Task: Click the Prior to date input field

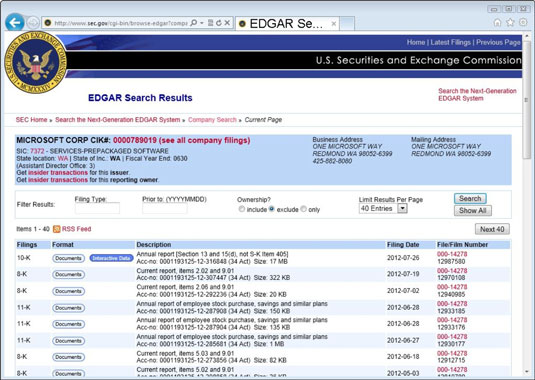Action: pos(165,208)
